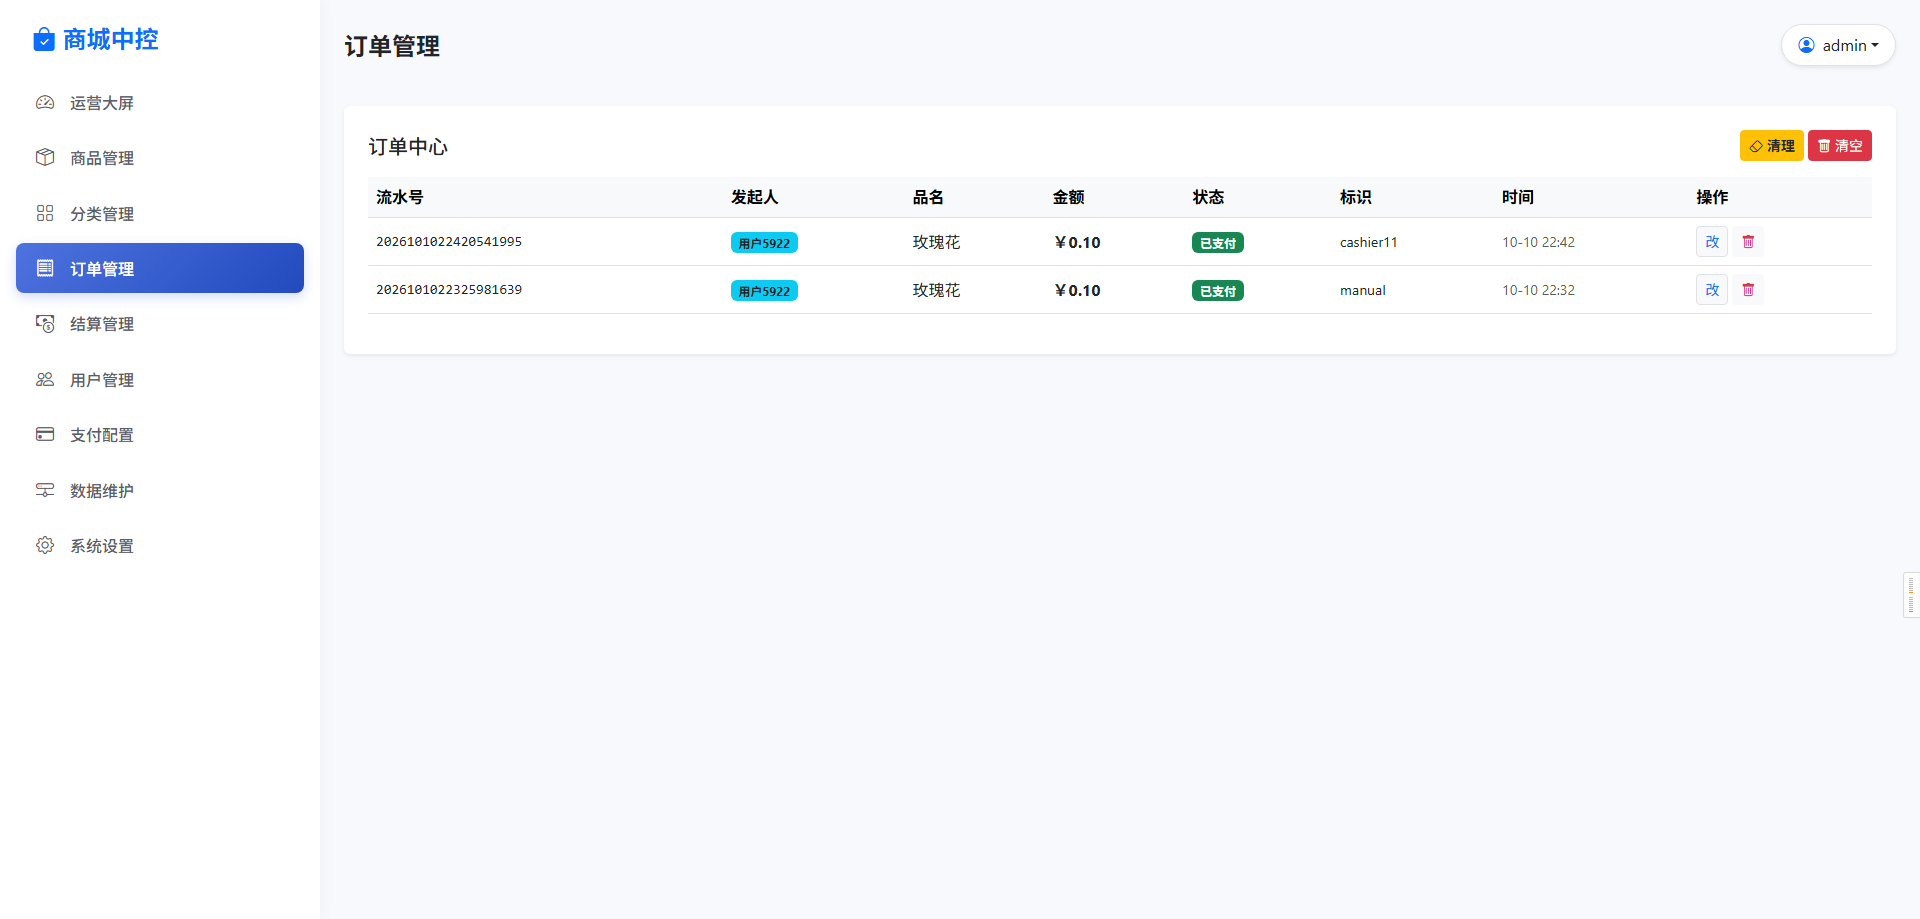
Task: Delete the manual order via trash icon
Action: [1748, 289]
